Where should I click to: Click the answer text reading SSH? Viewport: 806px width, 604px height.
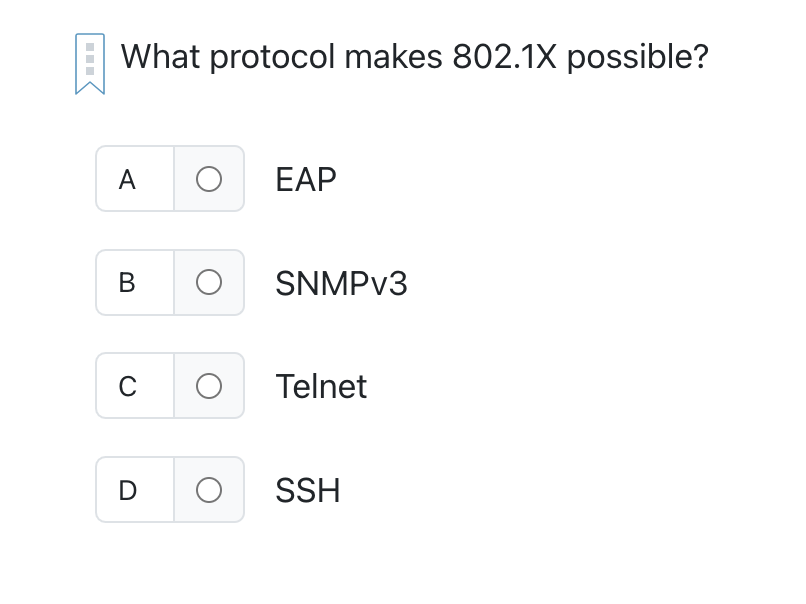coord(307,489)
